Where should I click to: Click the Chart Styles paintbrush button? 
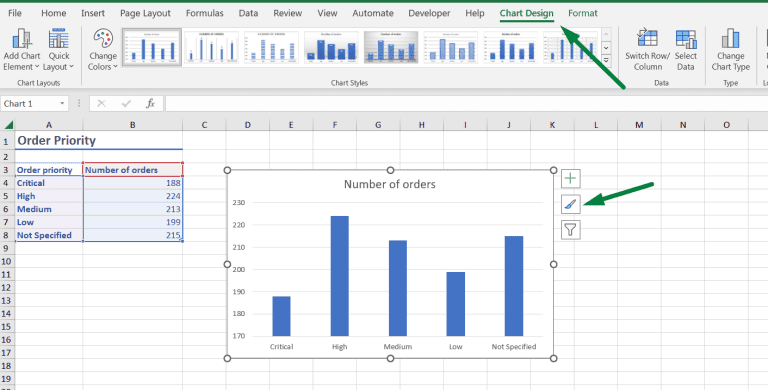pyautogui.click(x=570, y=204)
